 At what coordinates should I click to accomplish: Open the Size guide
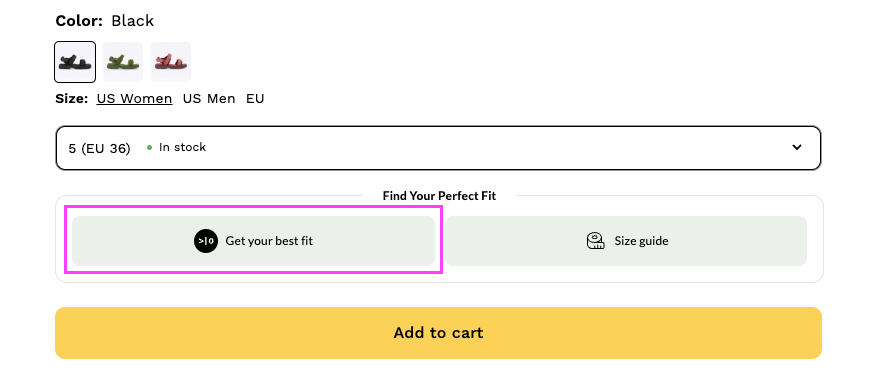626,241
